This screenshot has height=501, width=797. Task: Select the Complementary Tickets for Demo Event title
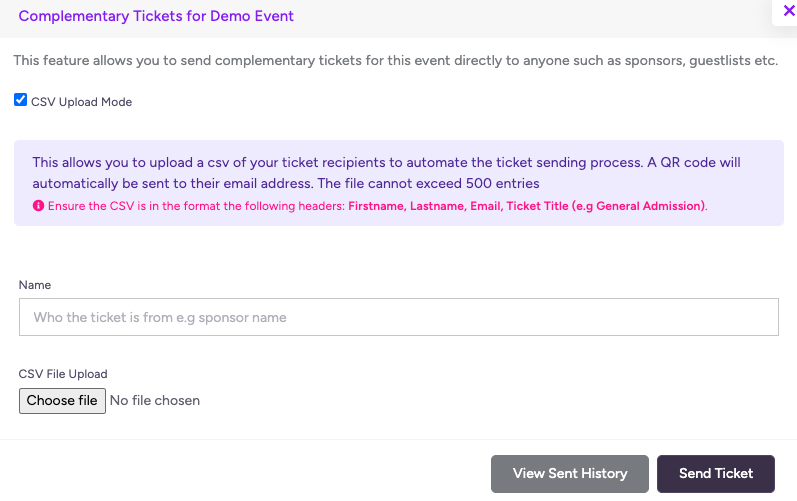pyautogui.click(x=156, y=16)
